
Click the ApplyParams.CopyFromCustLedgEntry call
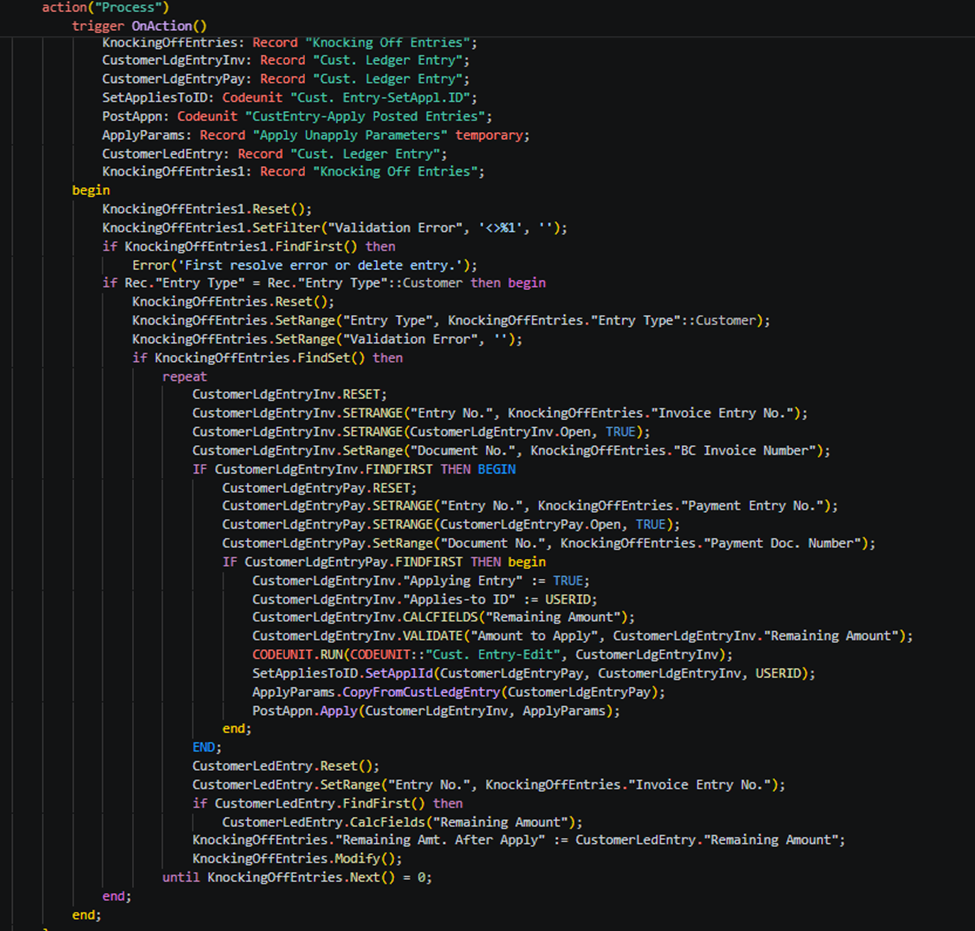[x=458, y=692]
